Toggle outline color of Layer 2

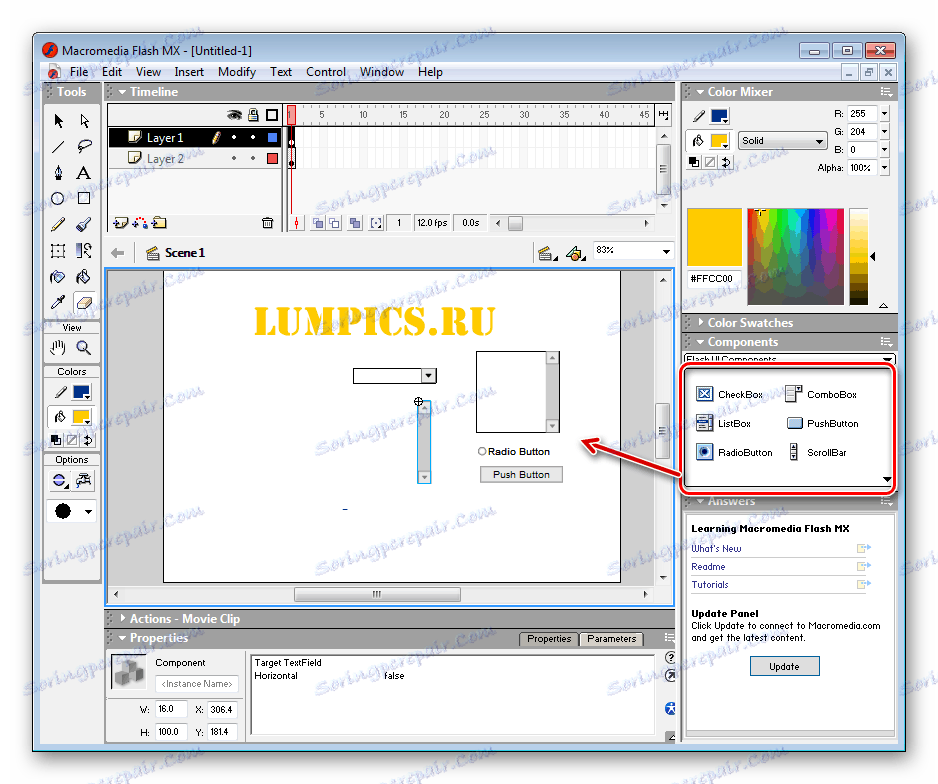click(272, 158)
